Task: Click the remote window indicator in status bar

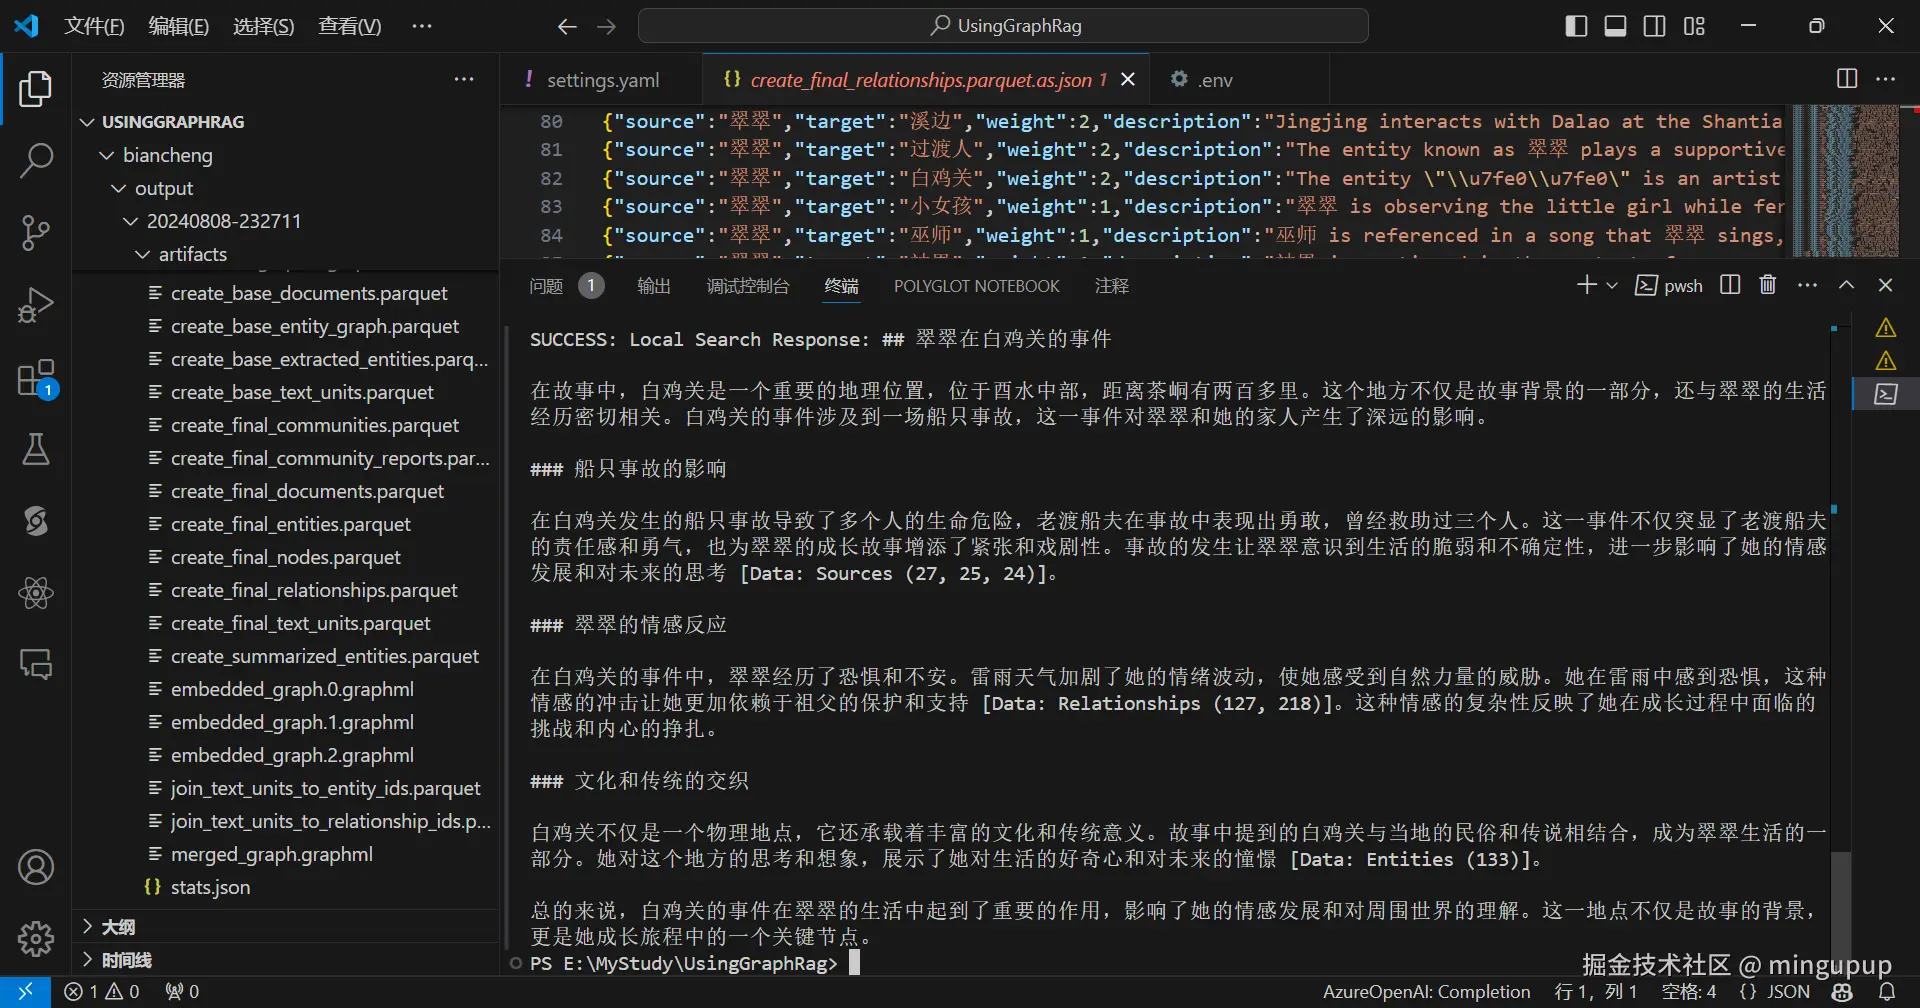Action: click(x=25, y=992)
